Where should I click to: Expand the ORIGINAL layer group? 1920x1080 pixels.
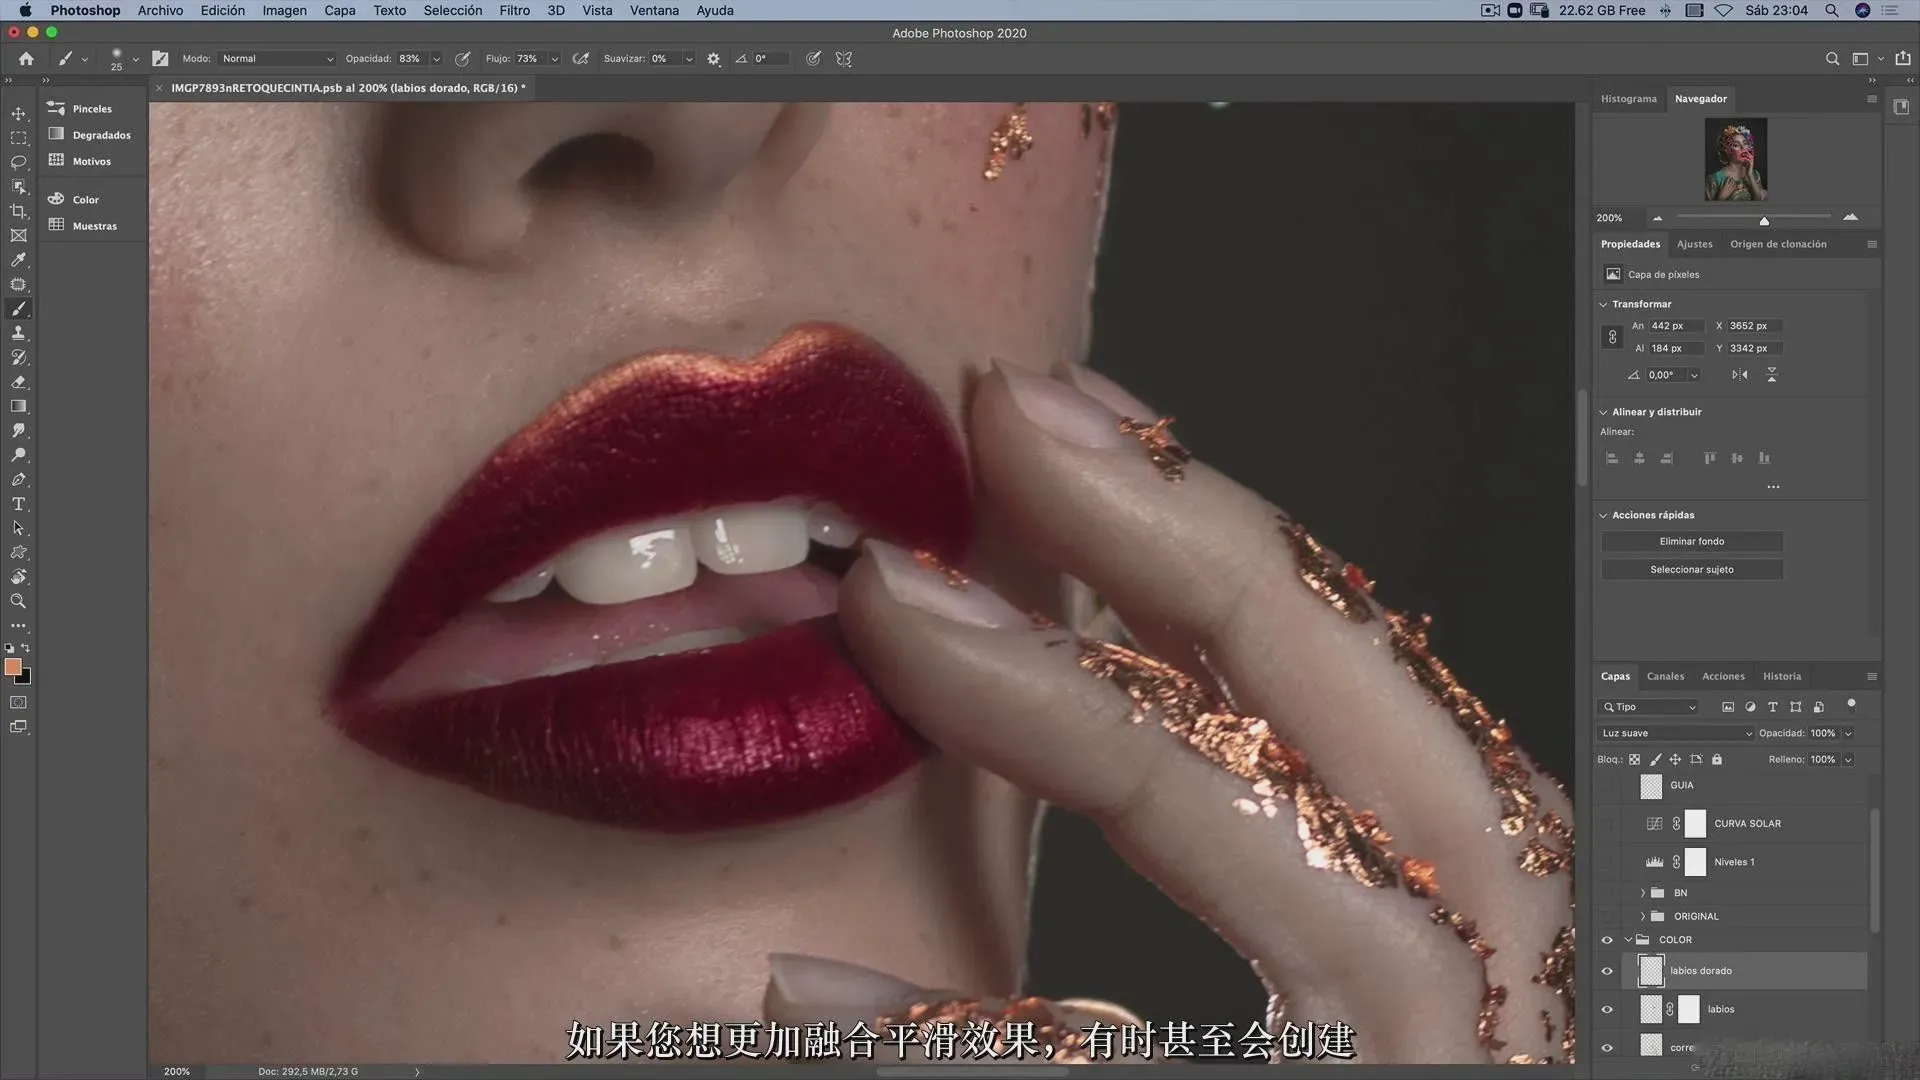pos(1642,916)
